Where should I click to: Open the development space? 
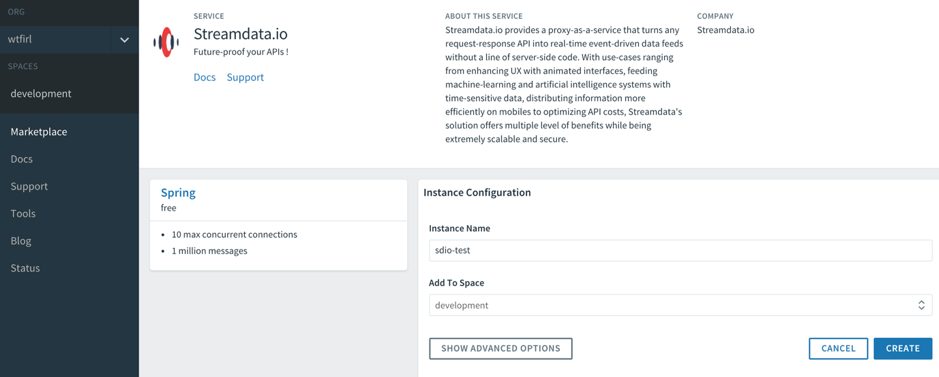tap(41, 93)
